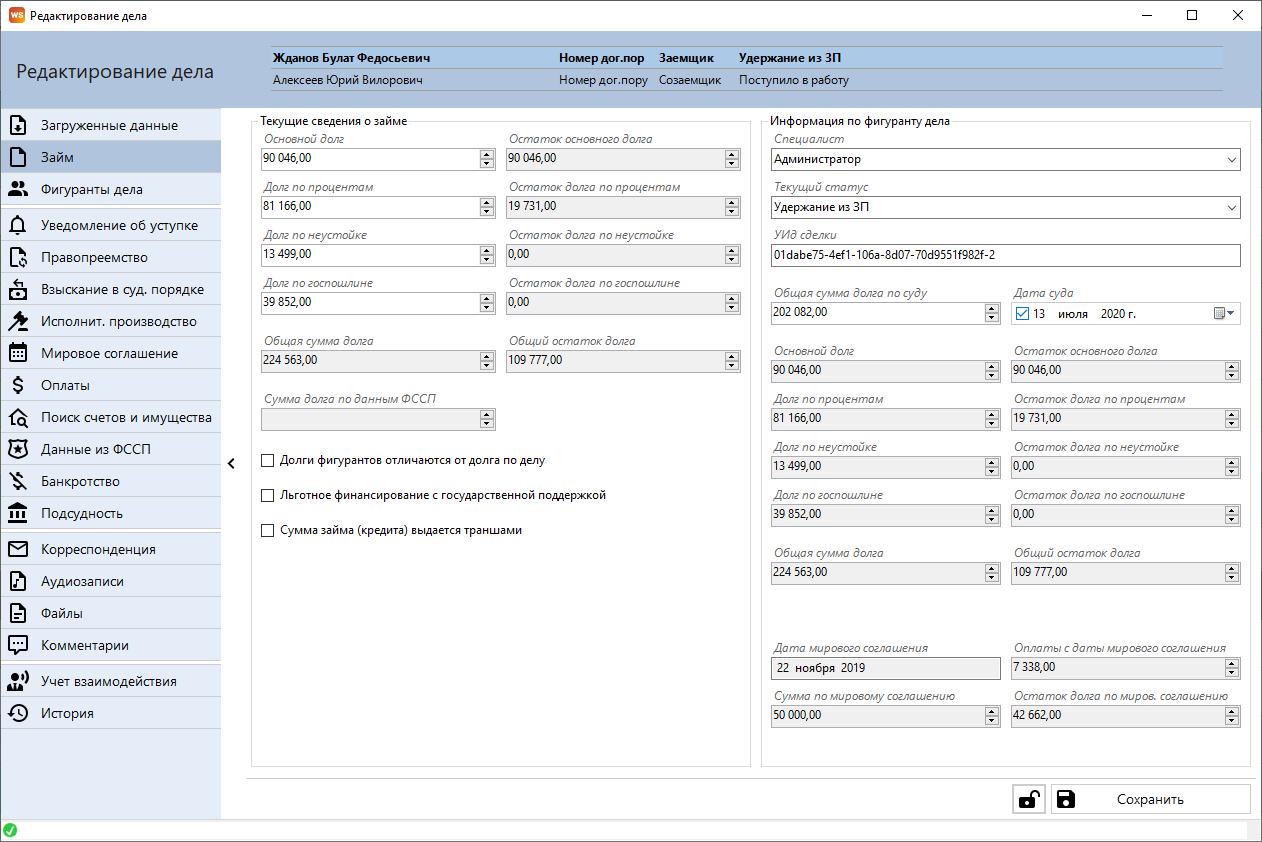
Task: Click the left Долг по неустойке spinner arrows
Action: [x=487, y=254]
